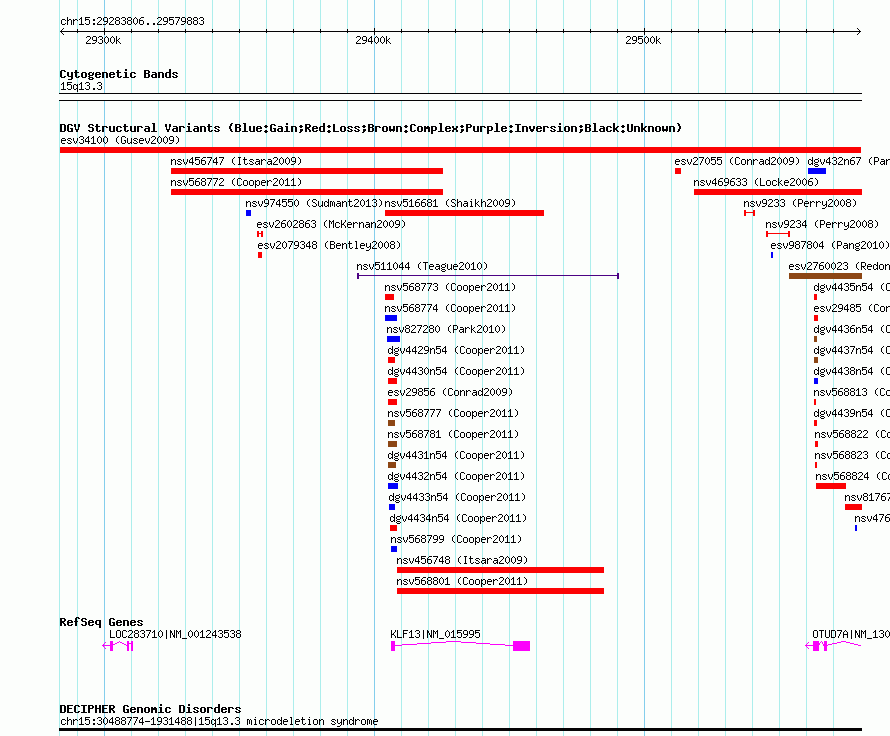Open KLF13|NM_015995 gene label
Image resolution: width=890 pixels, height=736 pixels.
point(435,634)
